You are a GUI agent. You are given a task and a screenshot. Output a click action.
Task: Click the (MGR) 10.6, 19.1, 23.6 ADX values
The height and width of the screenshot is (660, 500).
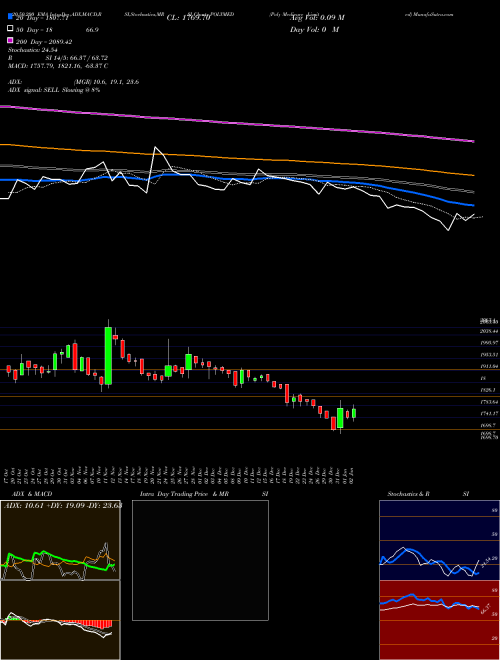pos(106,82)
